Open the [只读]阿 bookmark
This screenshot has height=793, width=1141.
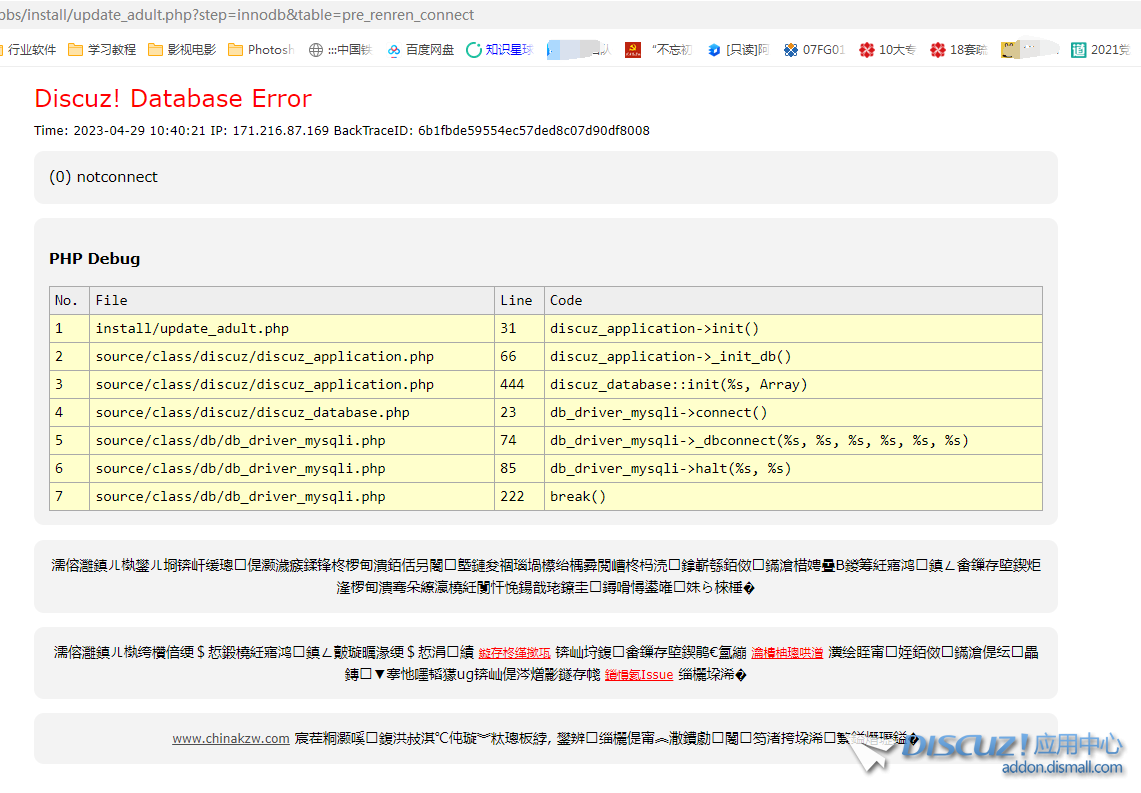738,50
